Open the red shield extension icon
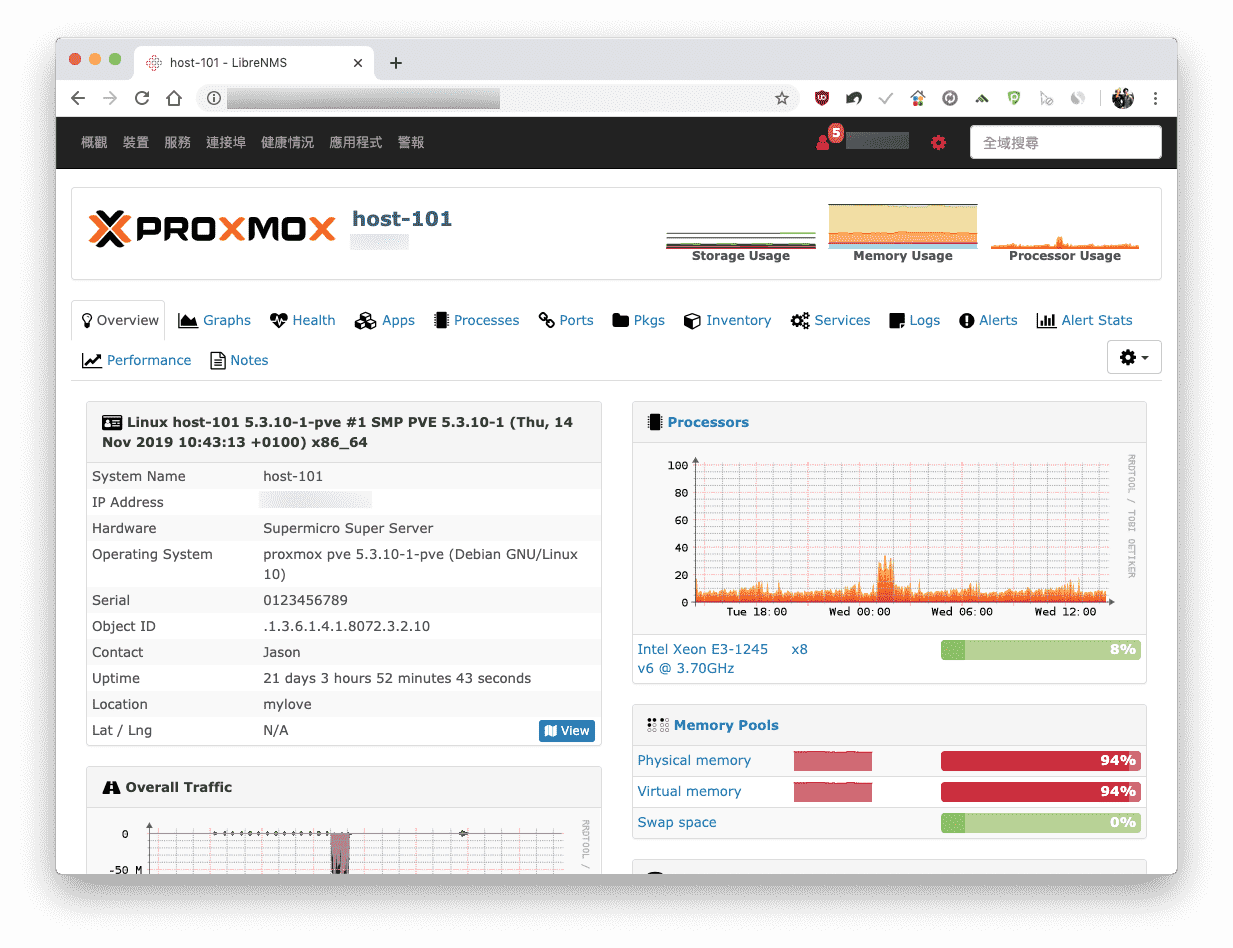The image size is (1233, 948). point(822,98)
